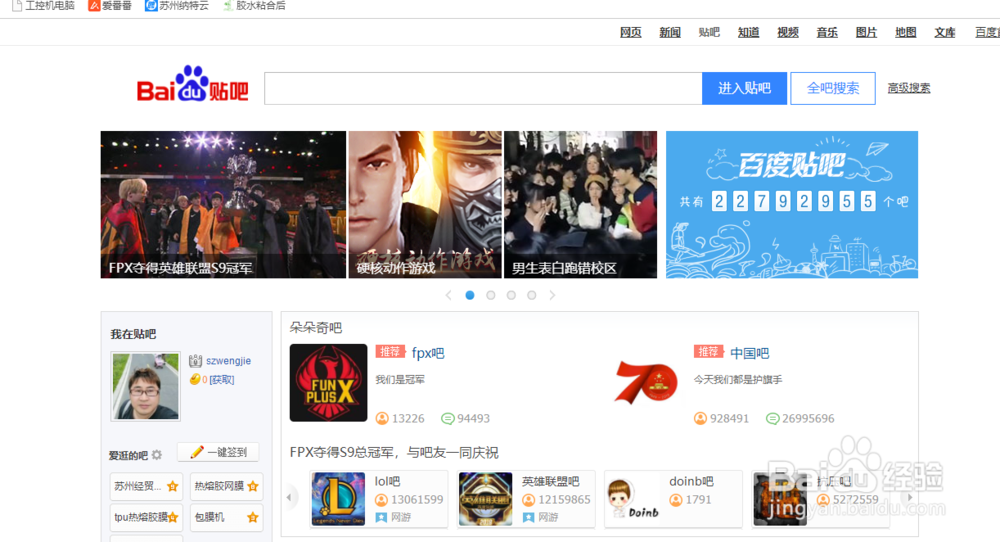Click the 进入贴吧 button
This screenshot has width=1000, height=542.
(x=744, y=88)
